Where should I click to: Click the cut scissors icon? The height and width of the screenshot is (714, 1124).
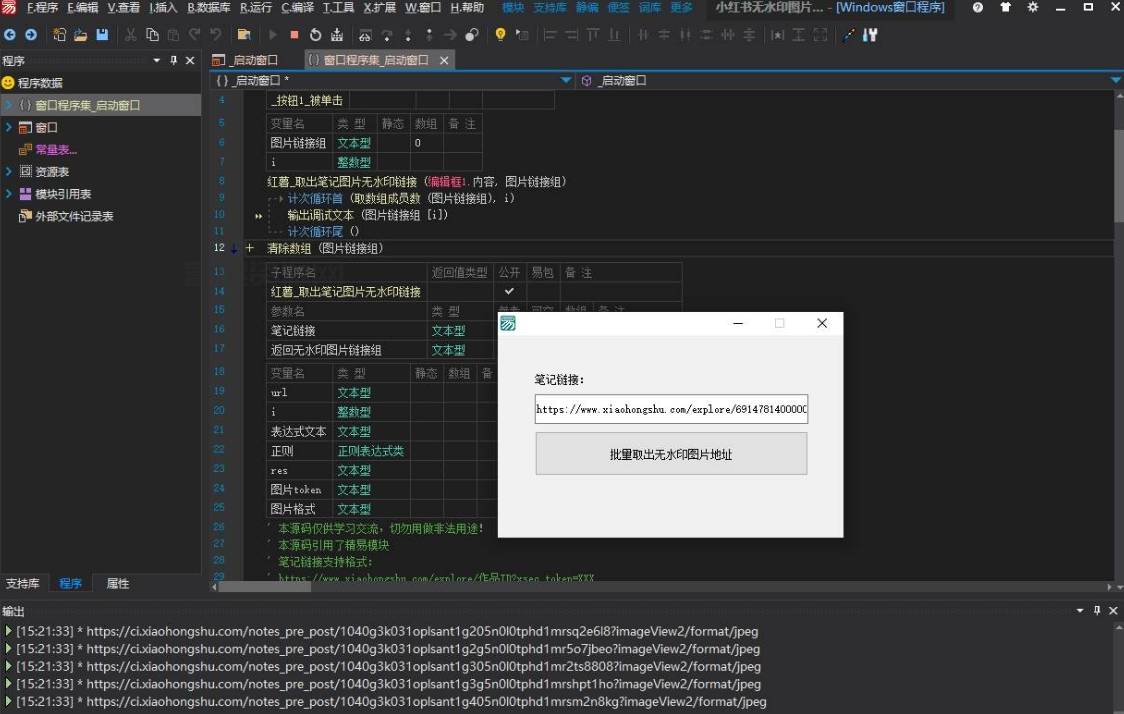pyautogui.click(x=130, y=34)
